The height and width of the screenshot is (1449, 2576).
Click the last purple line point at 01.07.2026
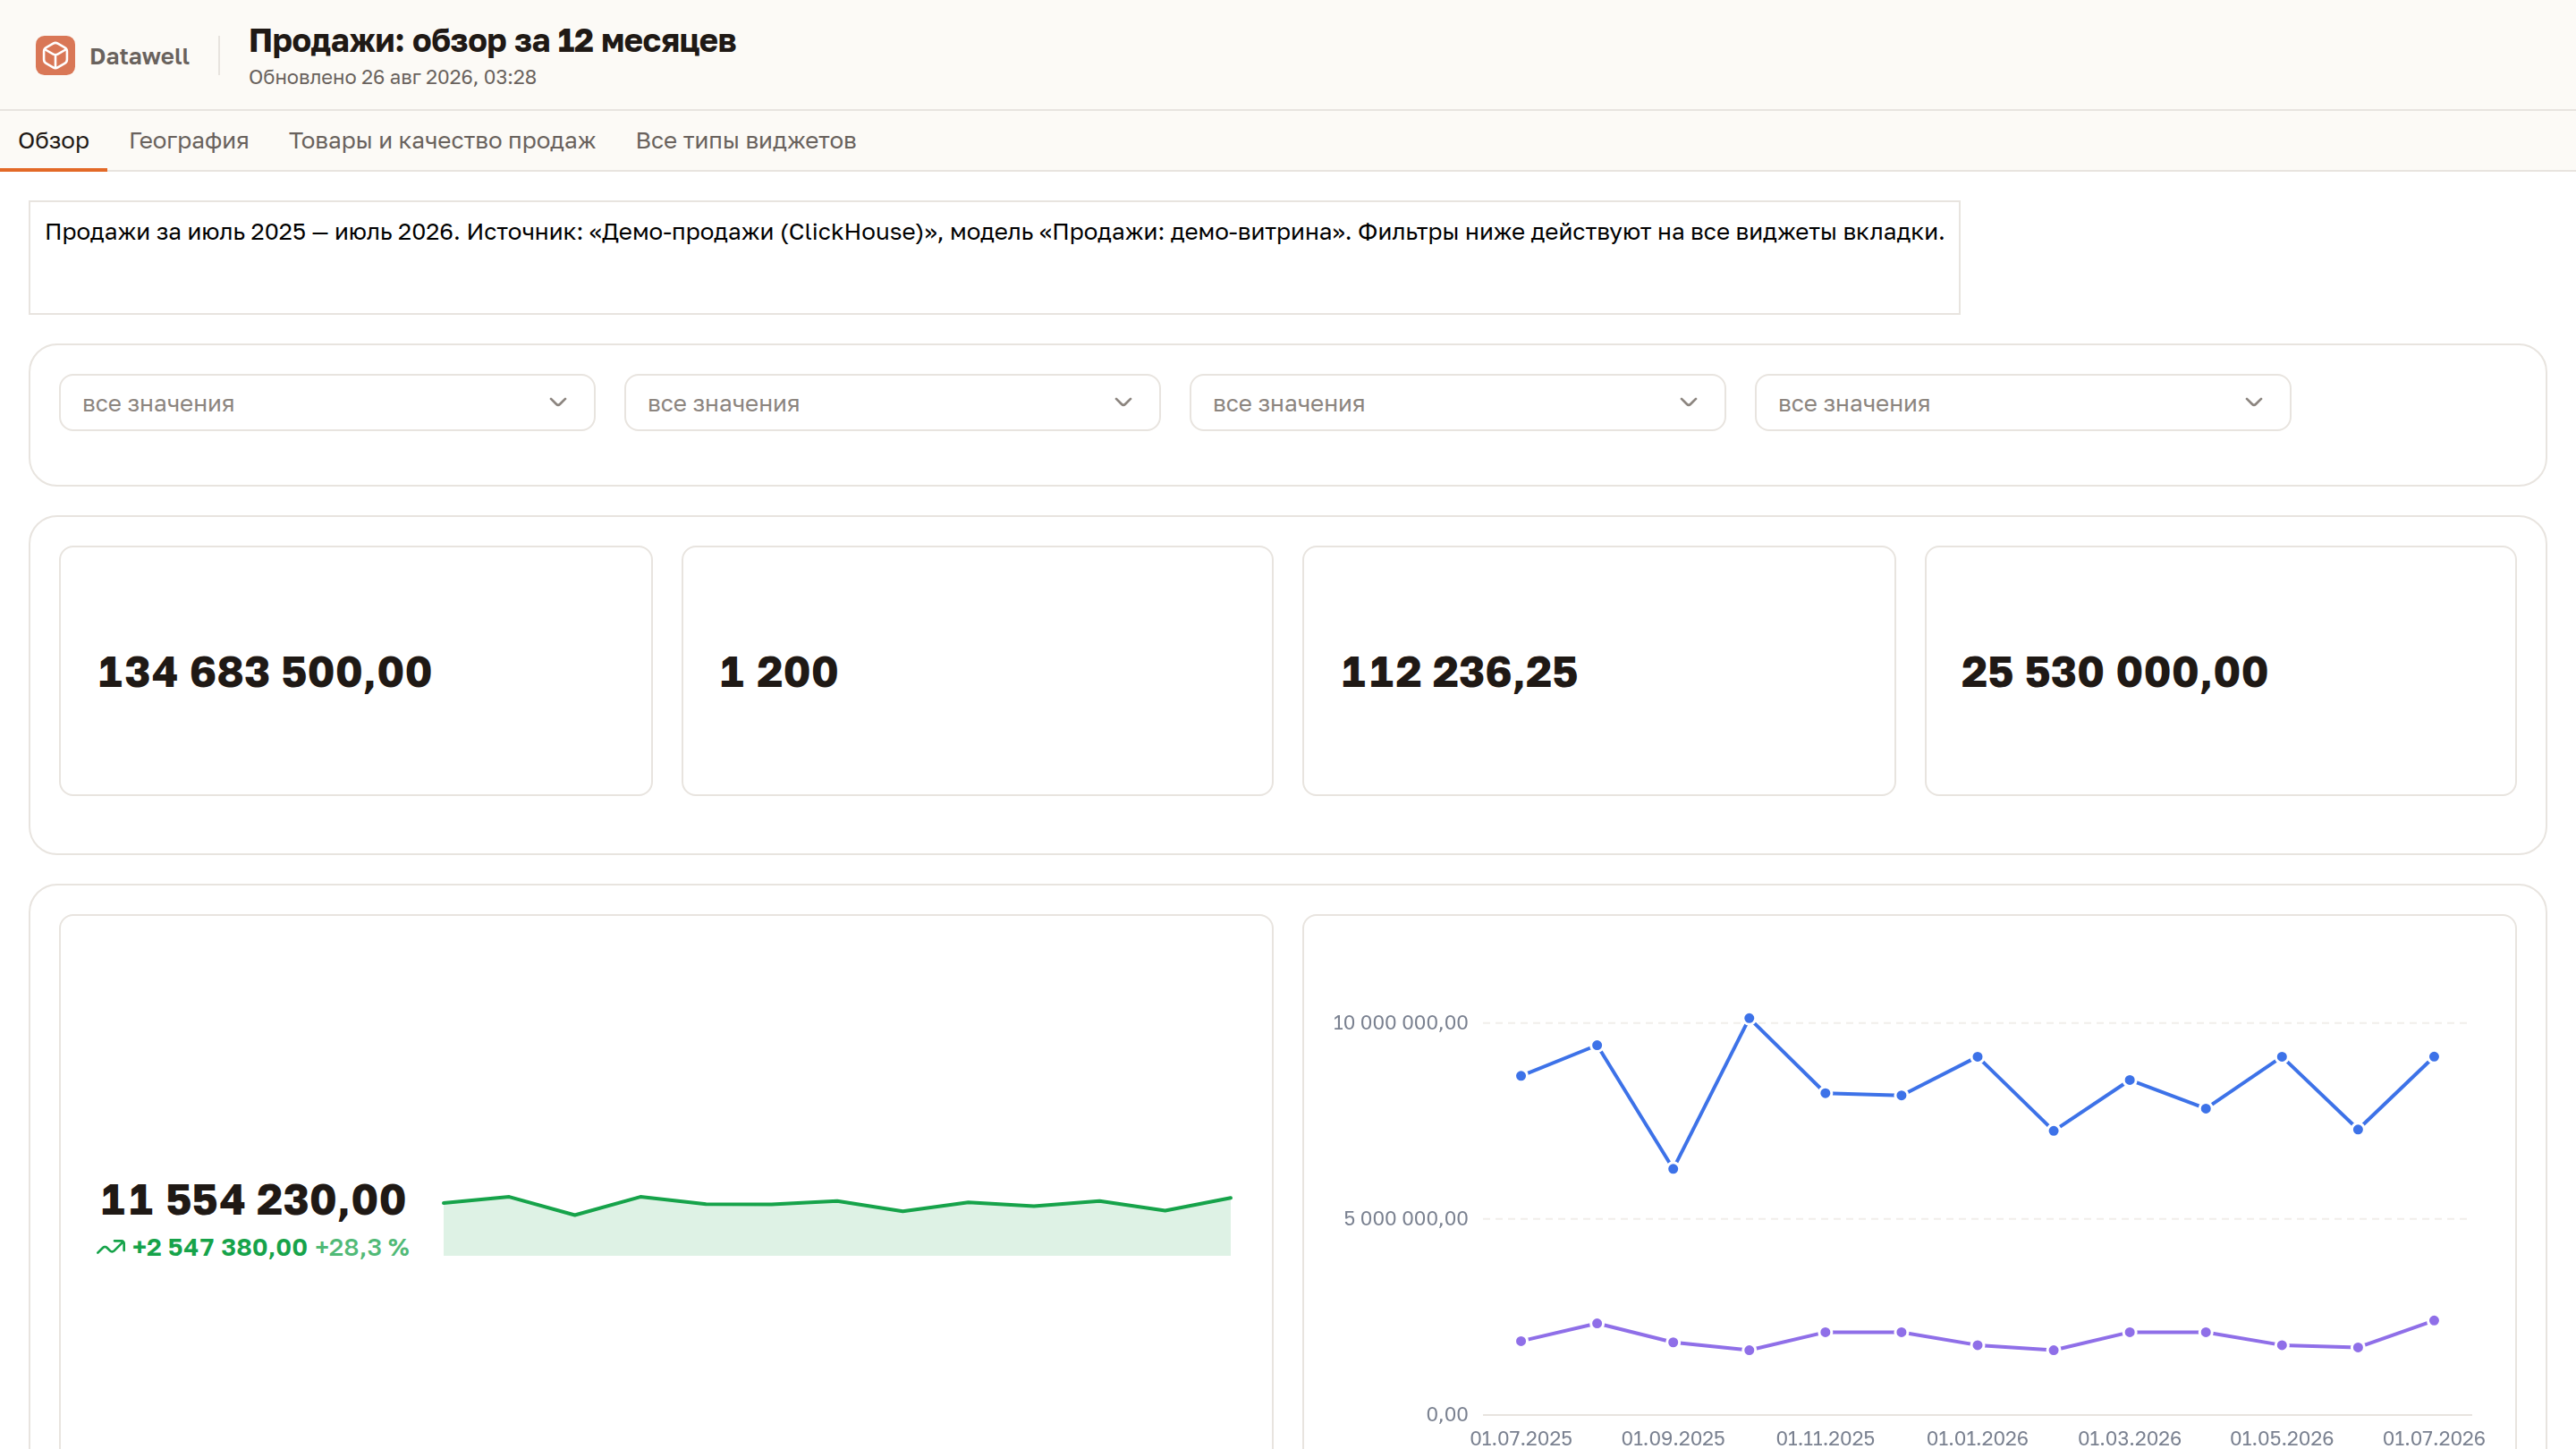[x=2434, y=1320]
